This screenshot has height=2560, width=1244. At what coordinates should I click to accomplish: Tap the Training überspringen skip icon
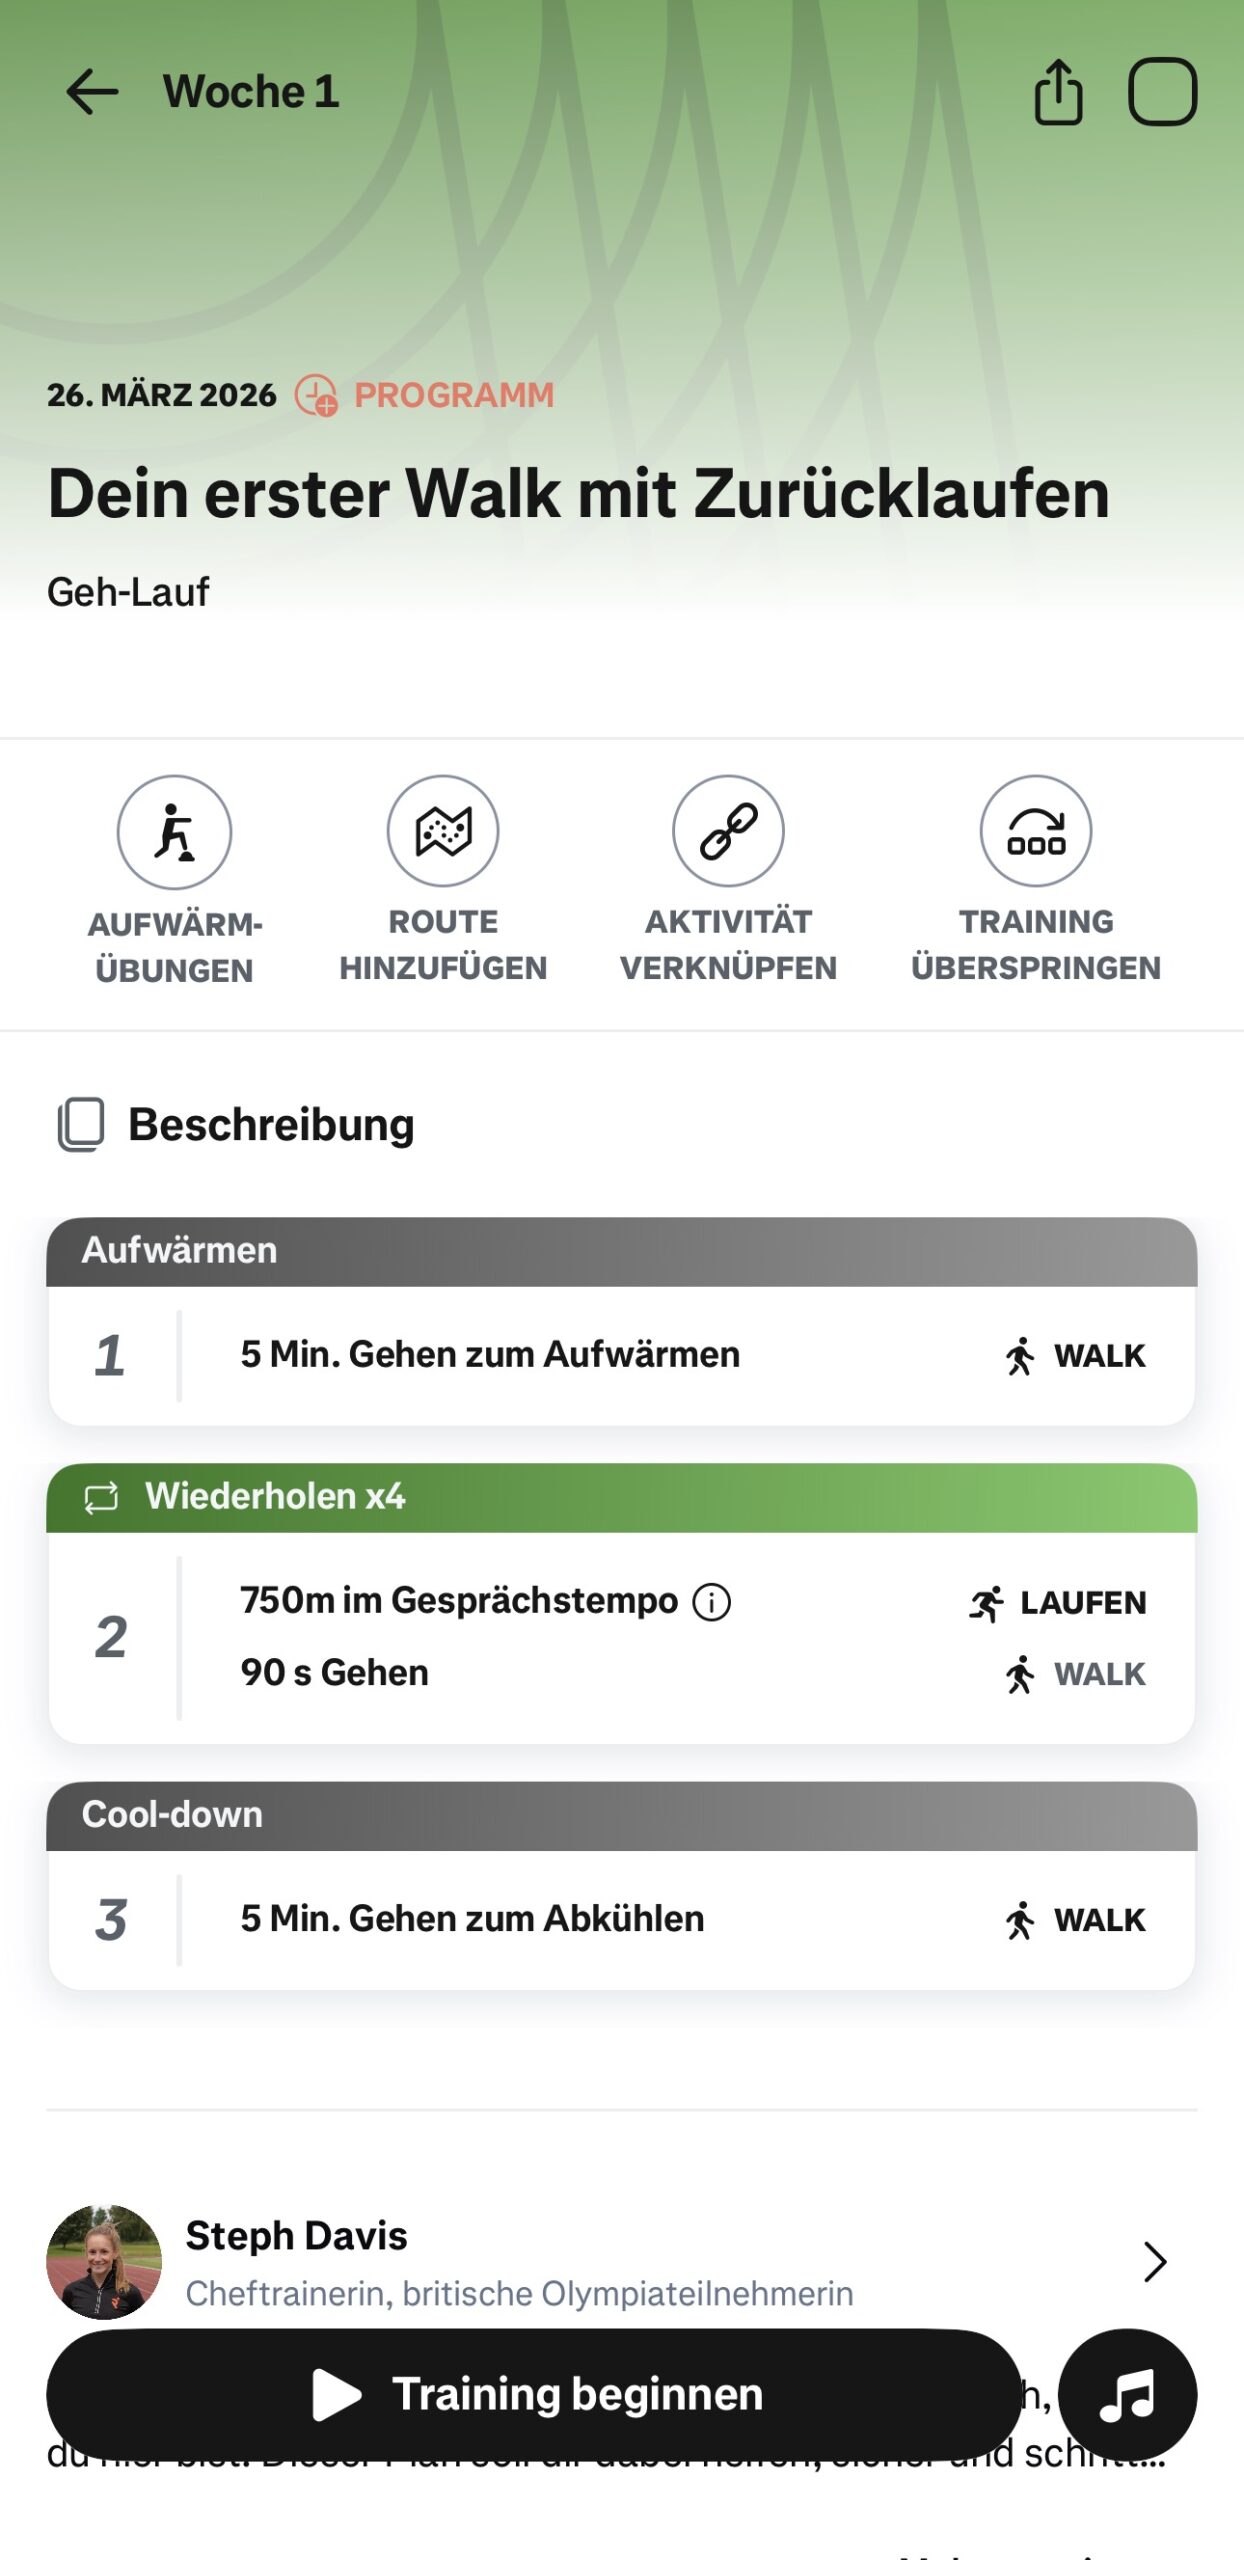1036,831
